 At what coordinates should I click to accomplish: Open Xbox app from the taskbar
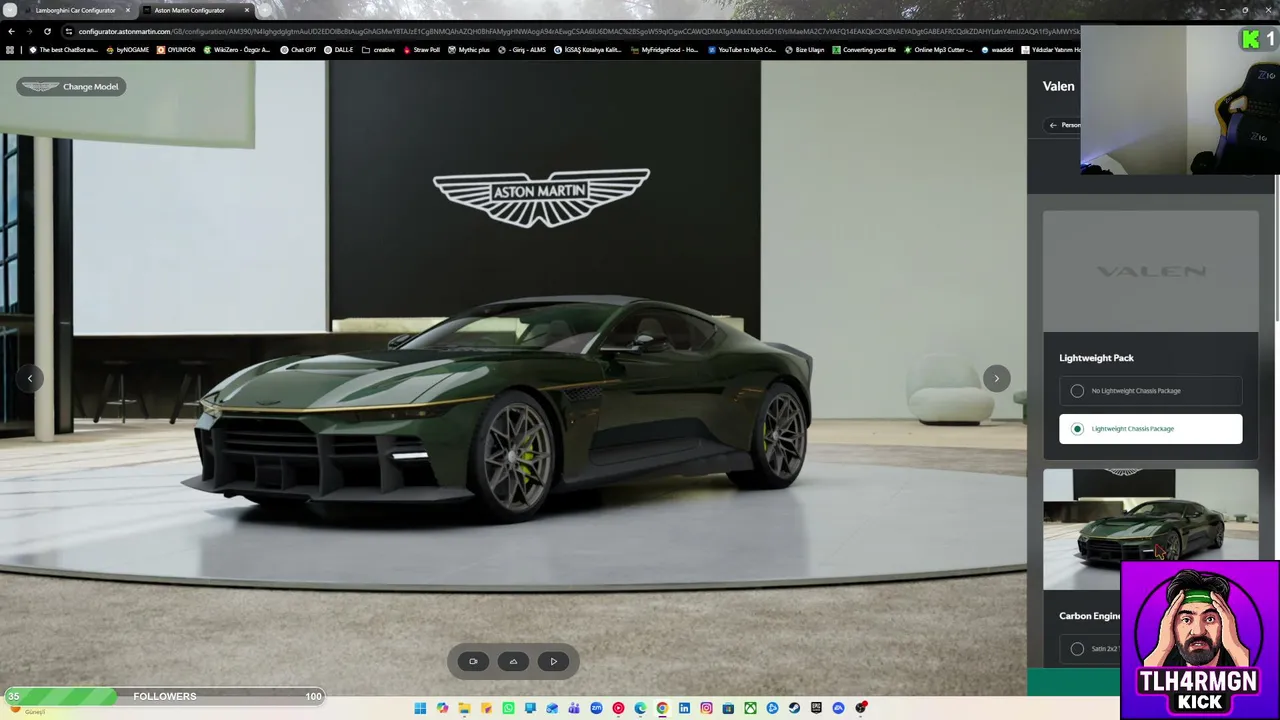tap(750, 708)
